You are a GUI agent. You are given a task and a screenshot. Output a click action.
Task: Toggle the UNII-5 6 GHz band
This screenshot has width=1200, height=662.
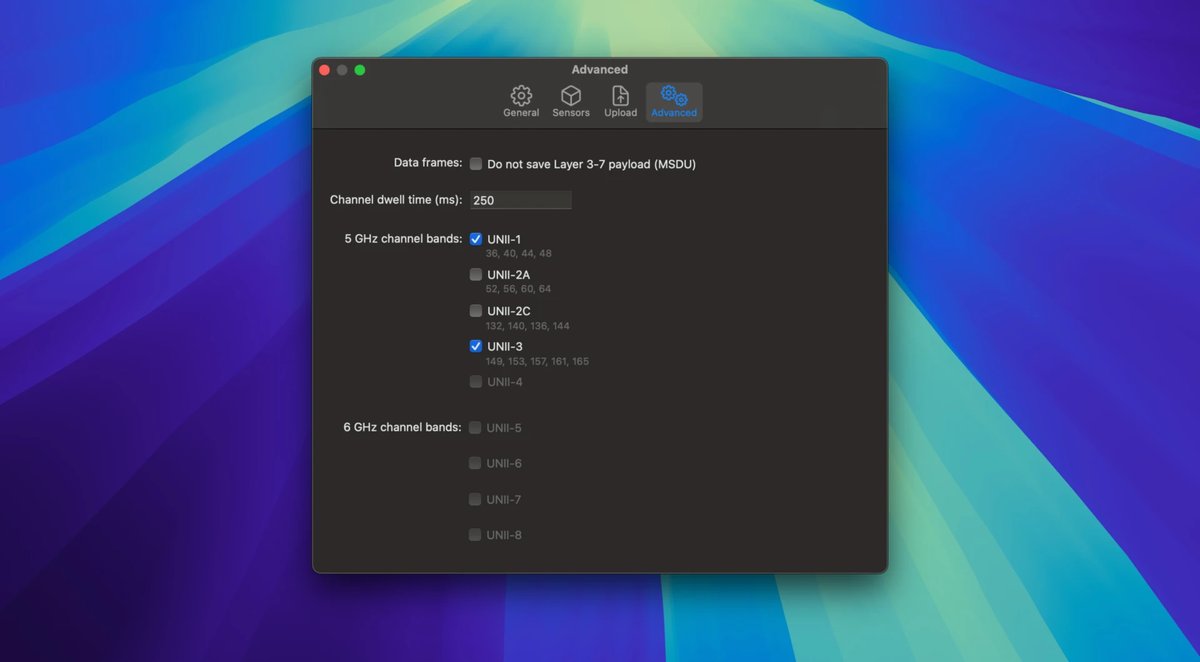[476, 428]
